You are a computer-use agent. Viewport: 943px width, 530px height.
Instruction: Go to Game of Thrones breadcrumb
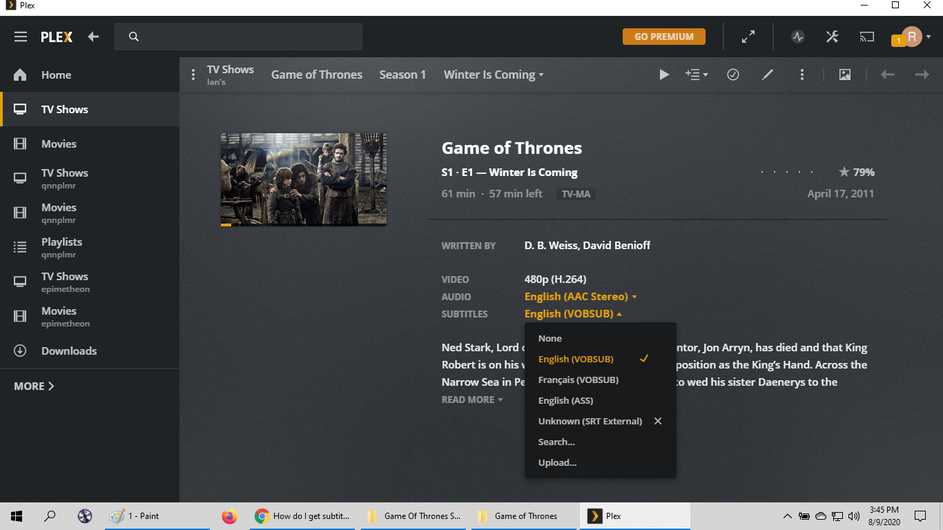316,75
